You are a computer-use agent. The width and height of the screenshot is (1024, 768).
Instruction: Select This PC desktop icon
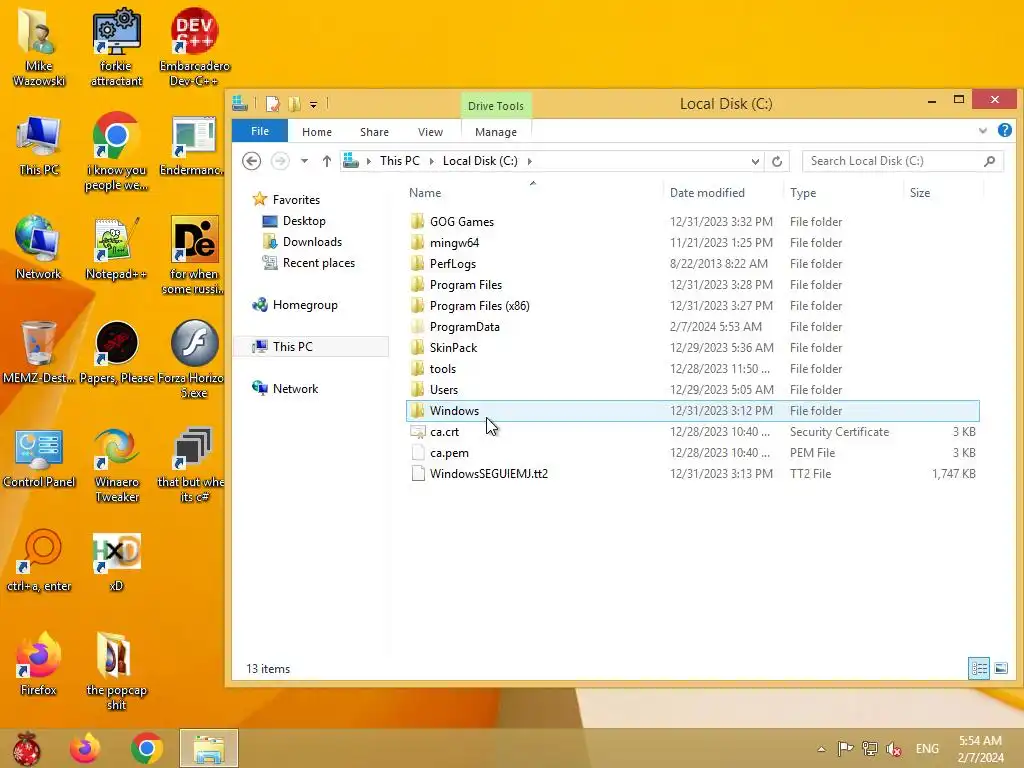tap(39, 145)
